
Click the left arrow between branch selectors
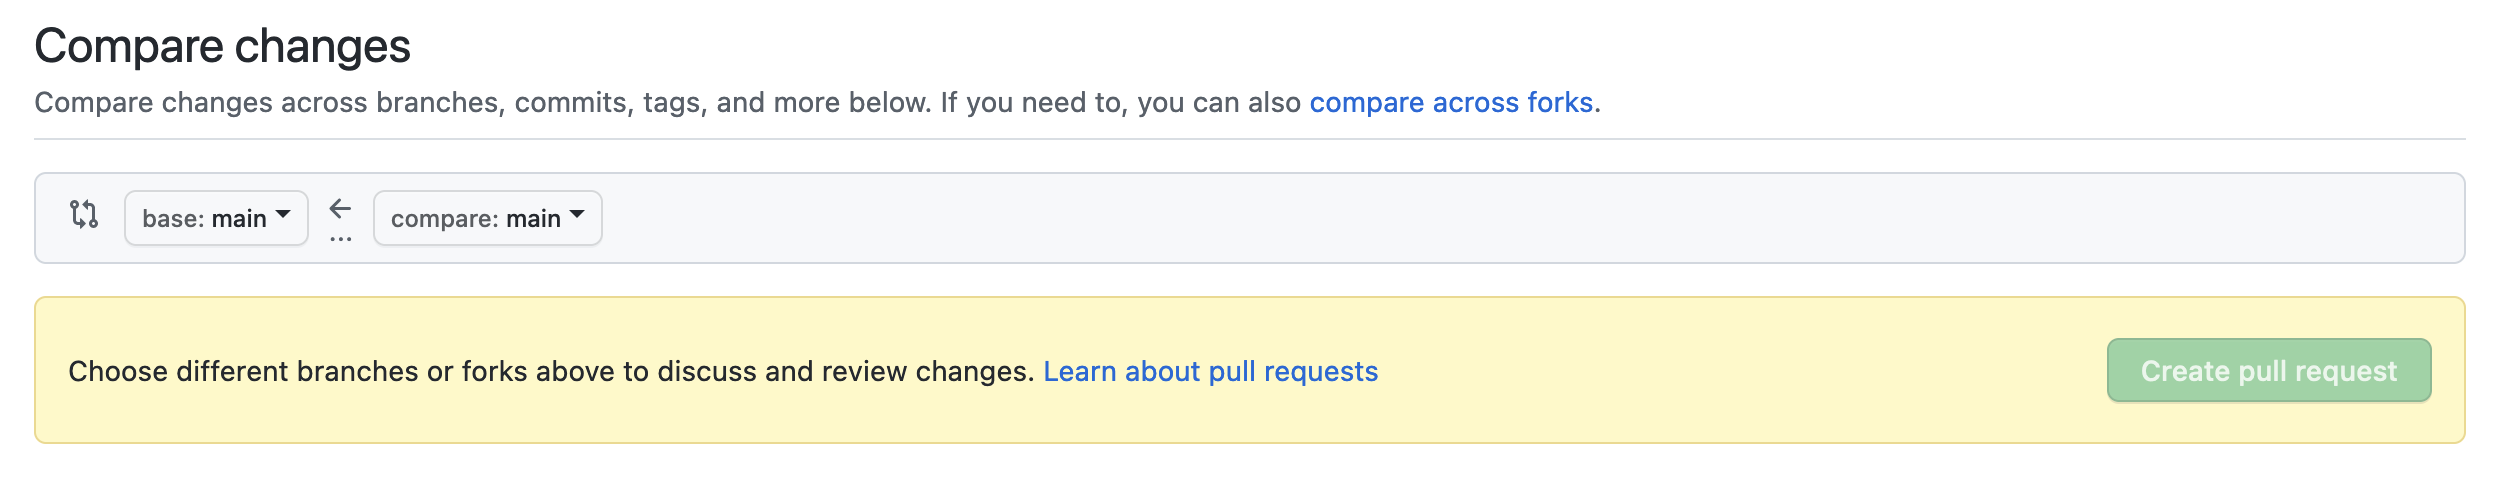coord(340,208)
